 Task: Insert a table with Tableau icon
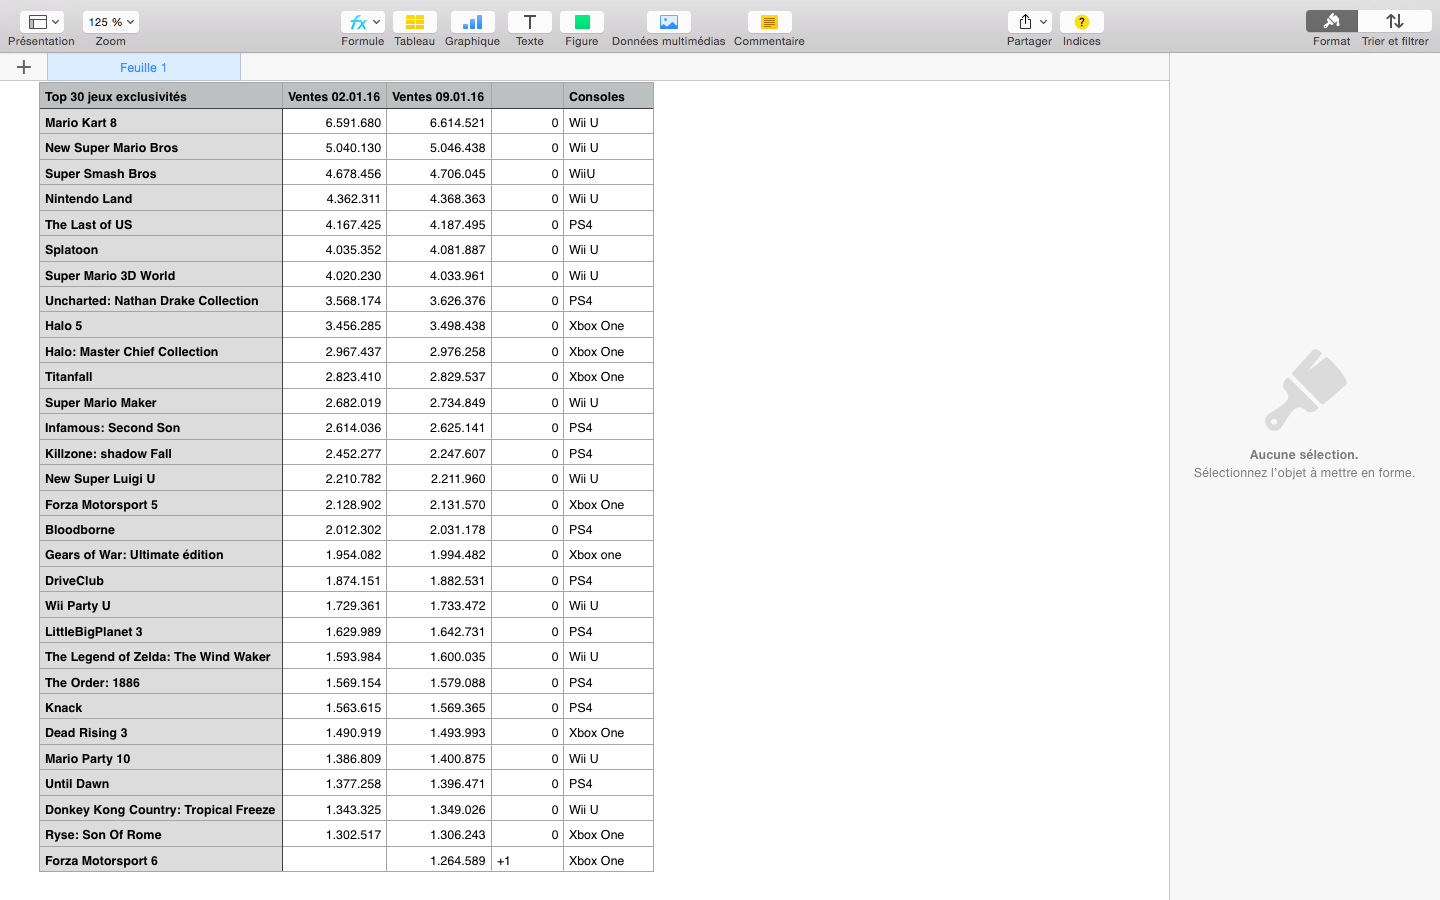coord(414,22)
